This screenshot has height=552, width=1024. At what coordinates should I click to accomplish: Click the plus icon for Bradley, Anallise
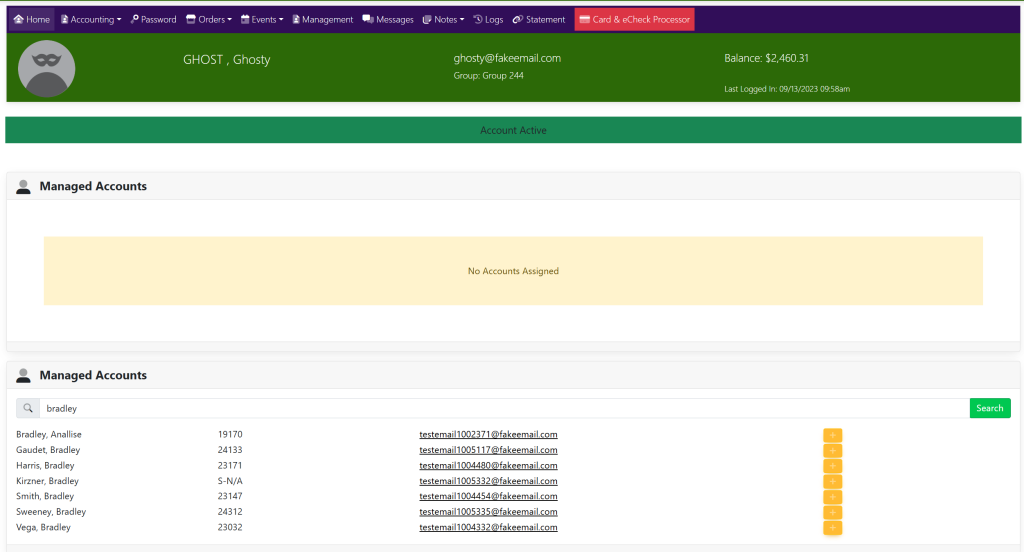pyautogui.click(x=832, y=435)
